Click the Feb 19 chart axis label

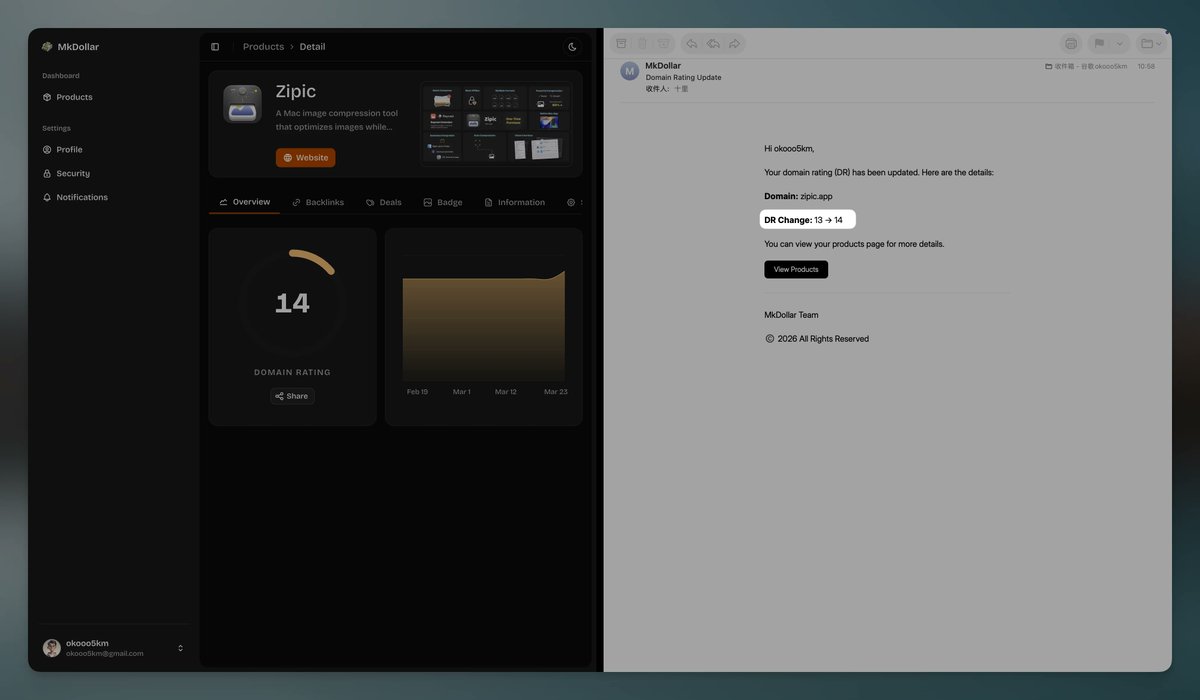417,392
